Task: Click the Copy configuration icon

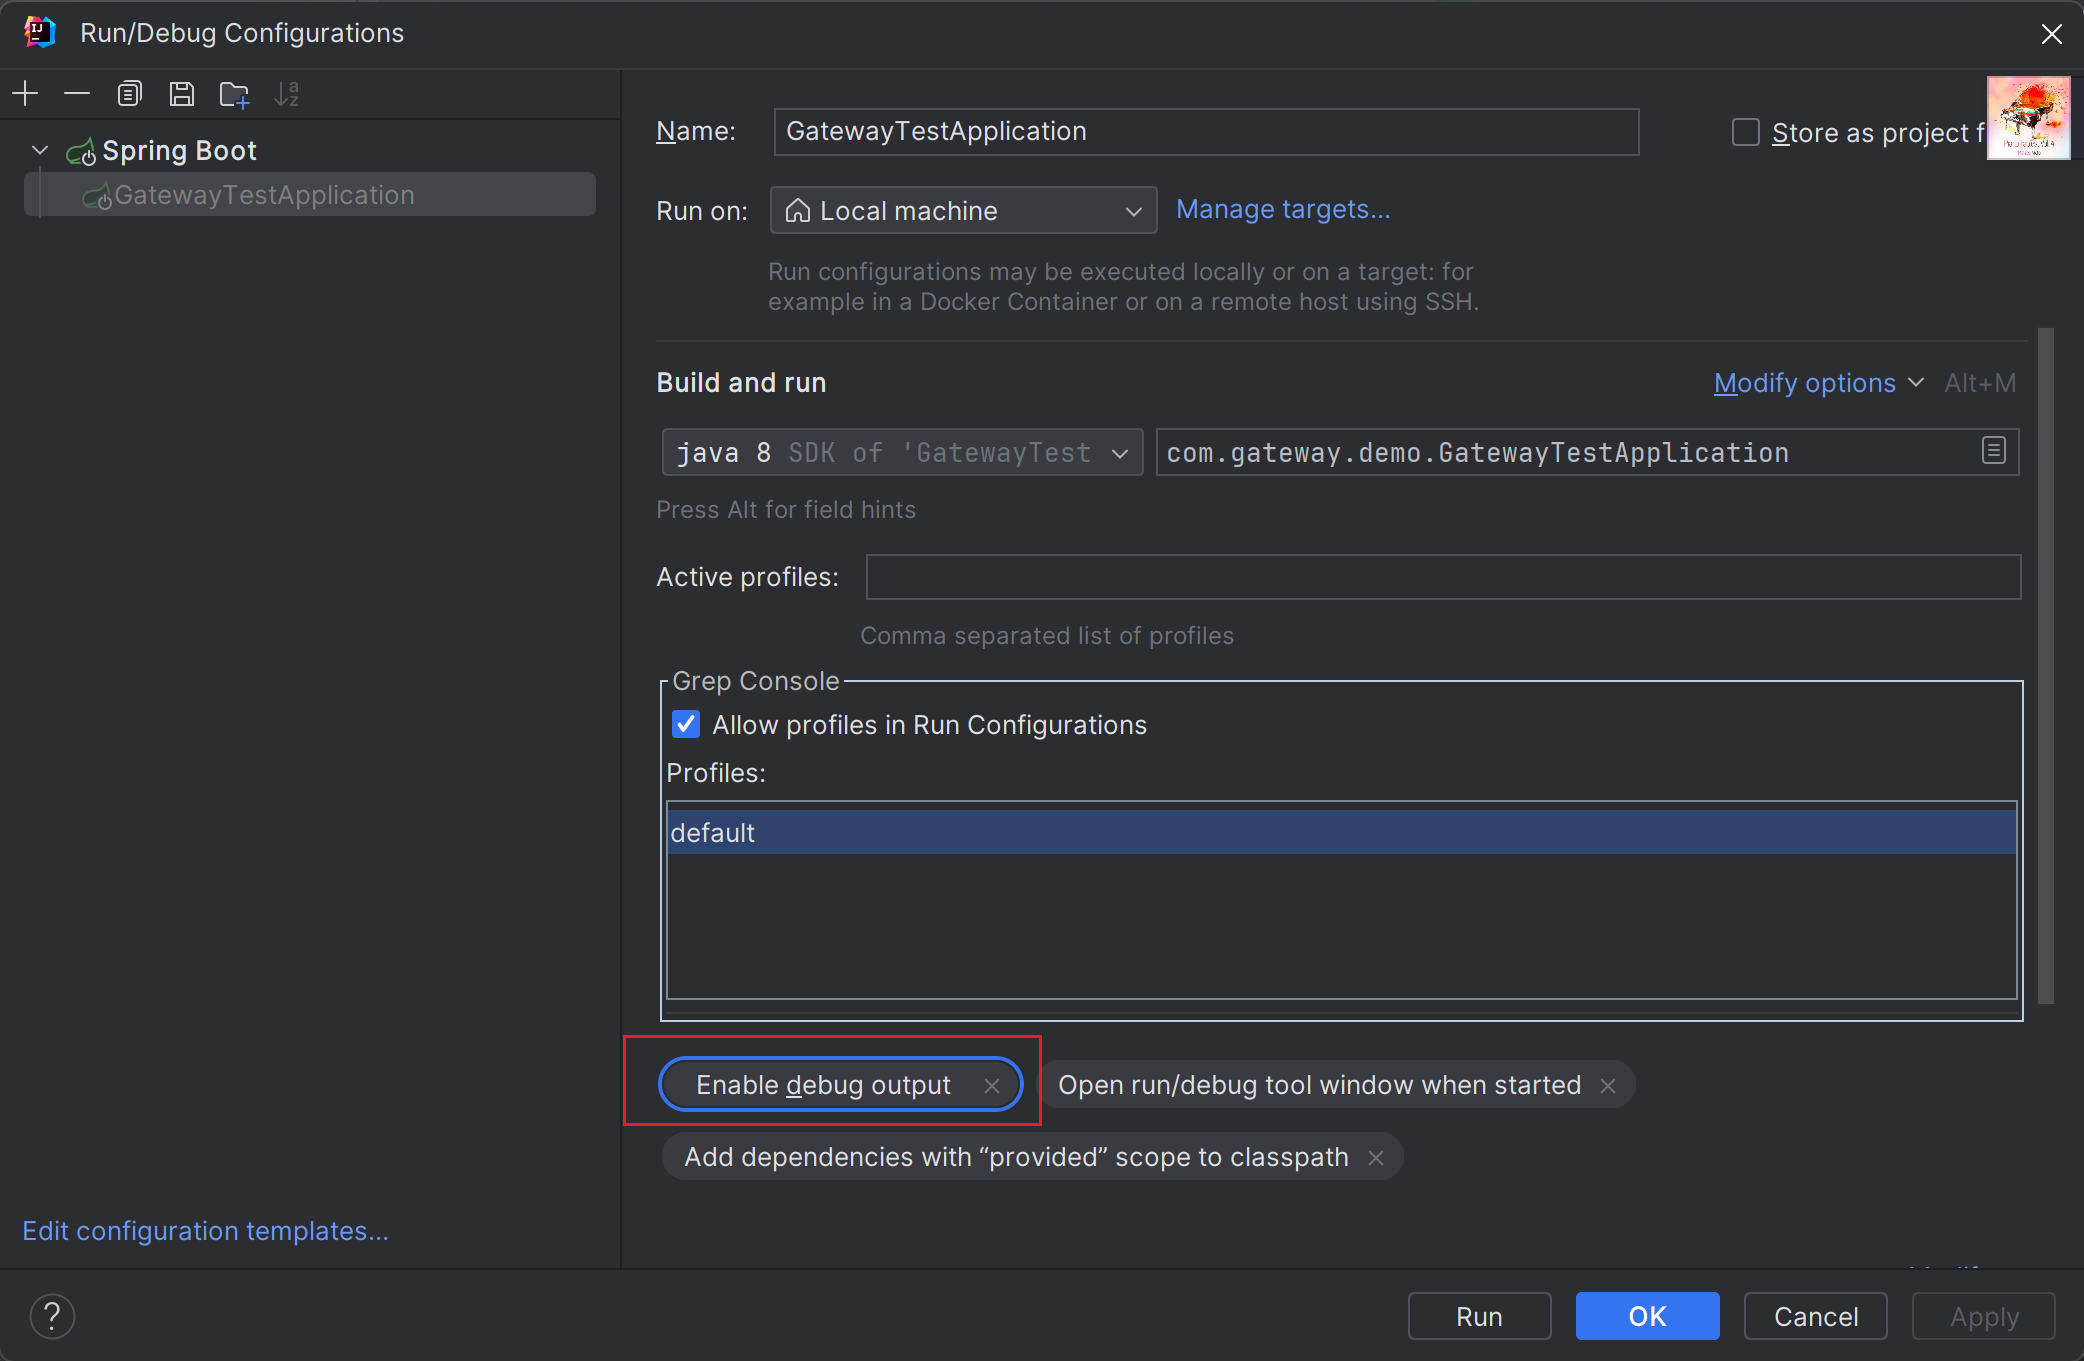Action: pyautogui.click(x=129, y=94)
